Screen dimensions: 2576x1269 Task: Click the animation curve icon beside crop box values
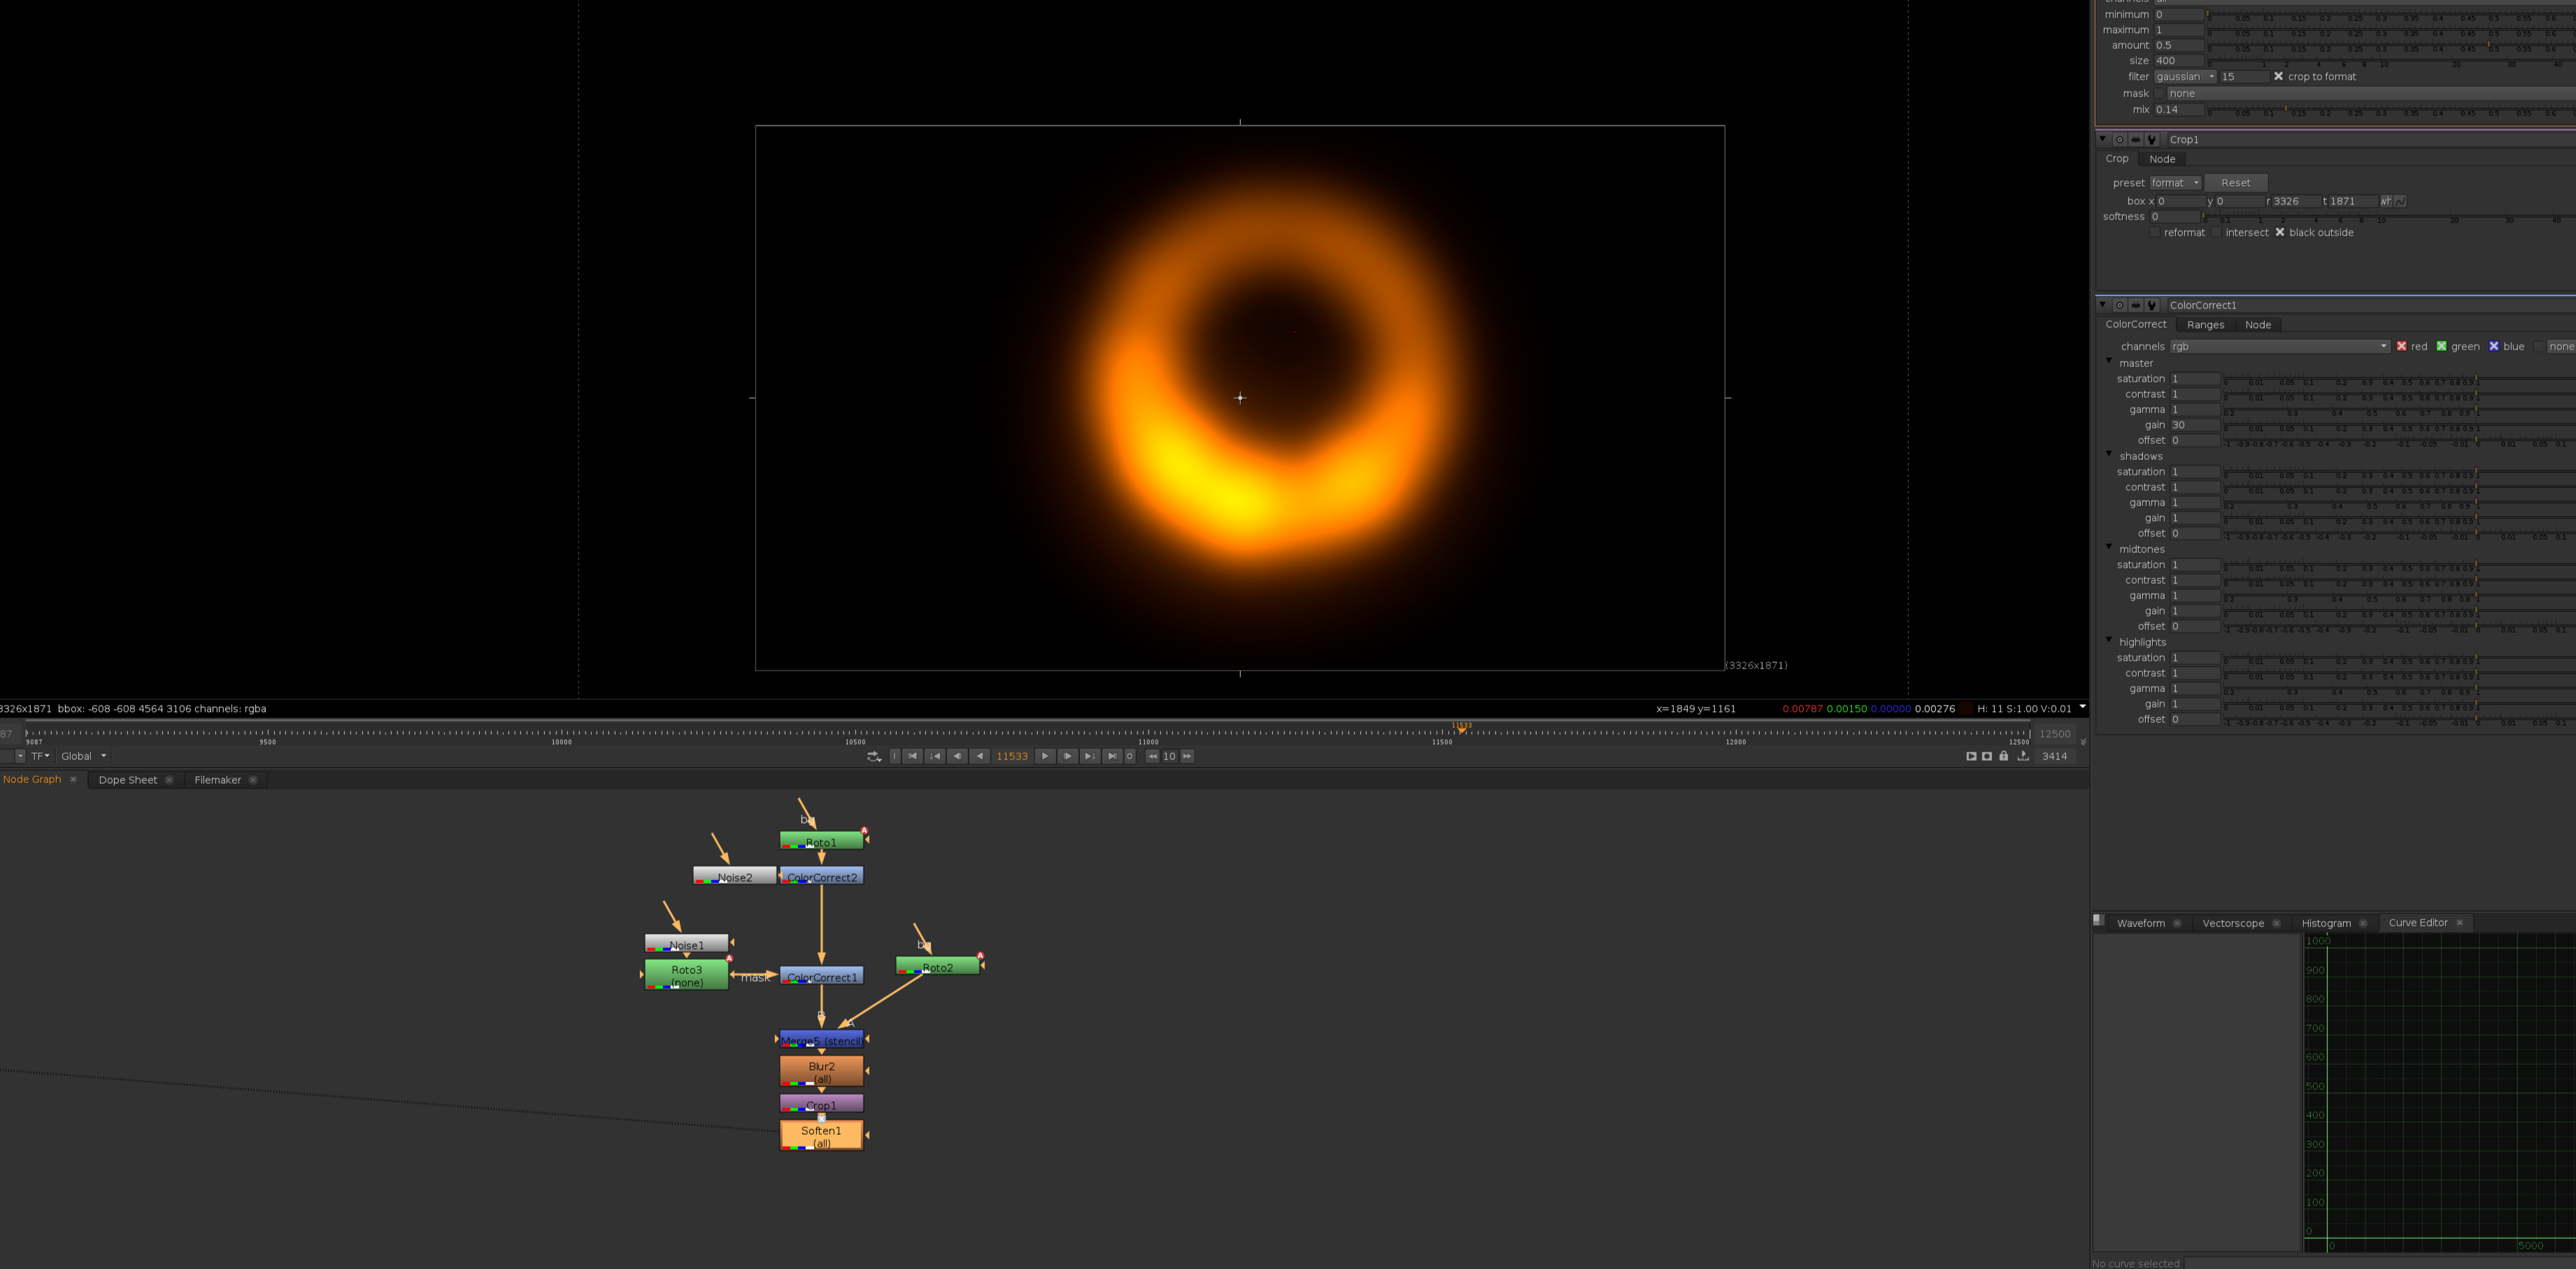2400,201
